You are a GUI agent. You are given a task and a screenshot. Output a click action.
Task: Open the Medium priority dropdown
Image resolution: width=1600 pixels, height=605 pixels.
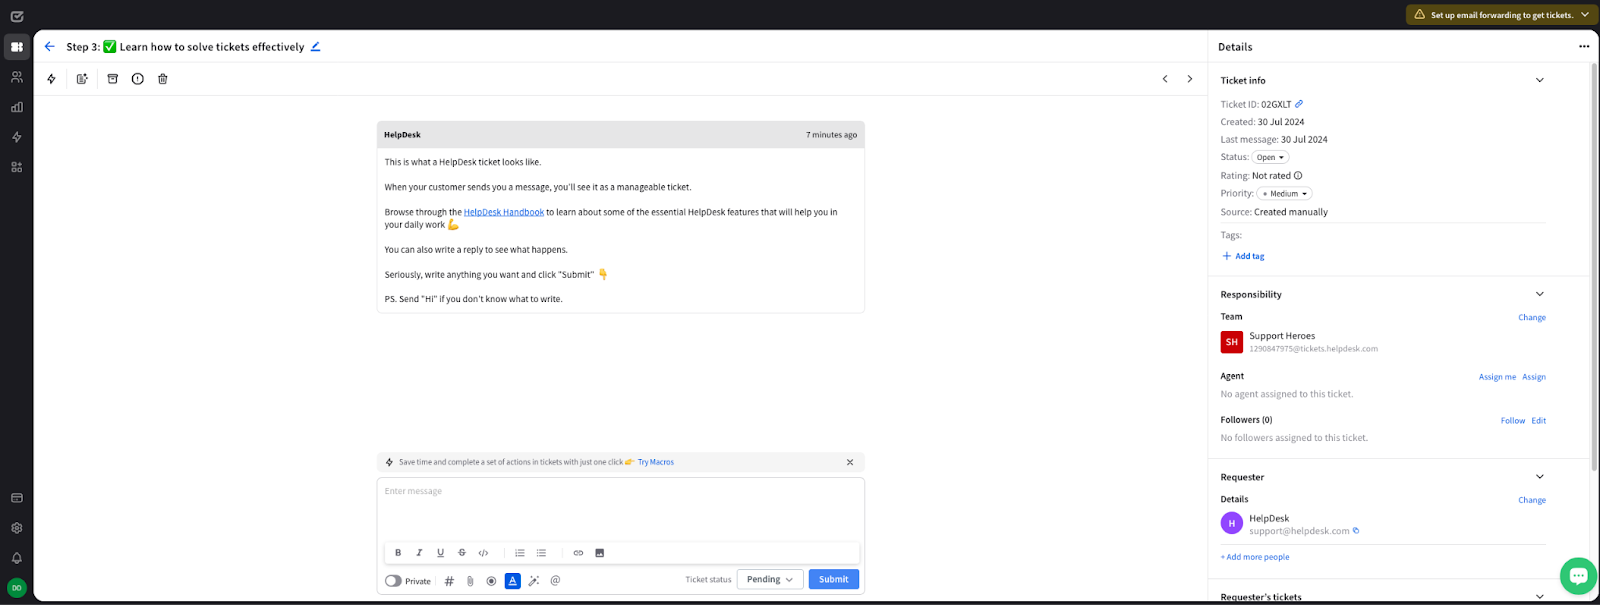click(x=1284, y=194)
